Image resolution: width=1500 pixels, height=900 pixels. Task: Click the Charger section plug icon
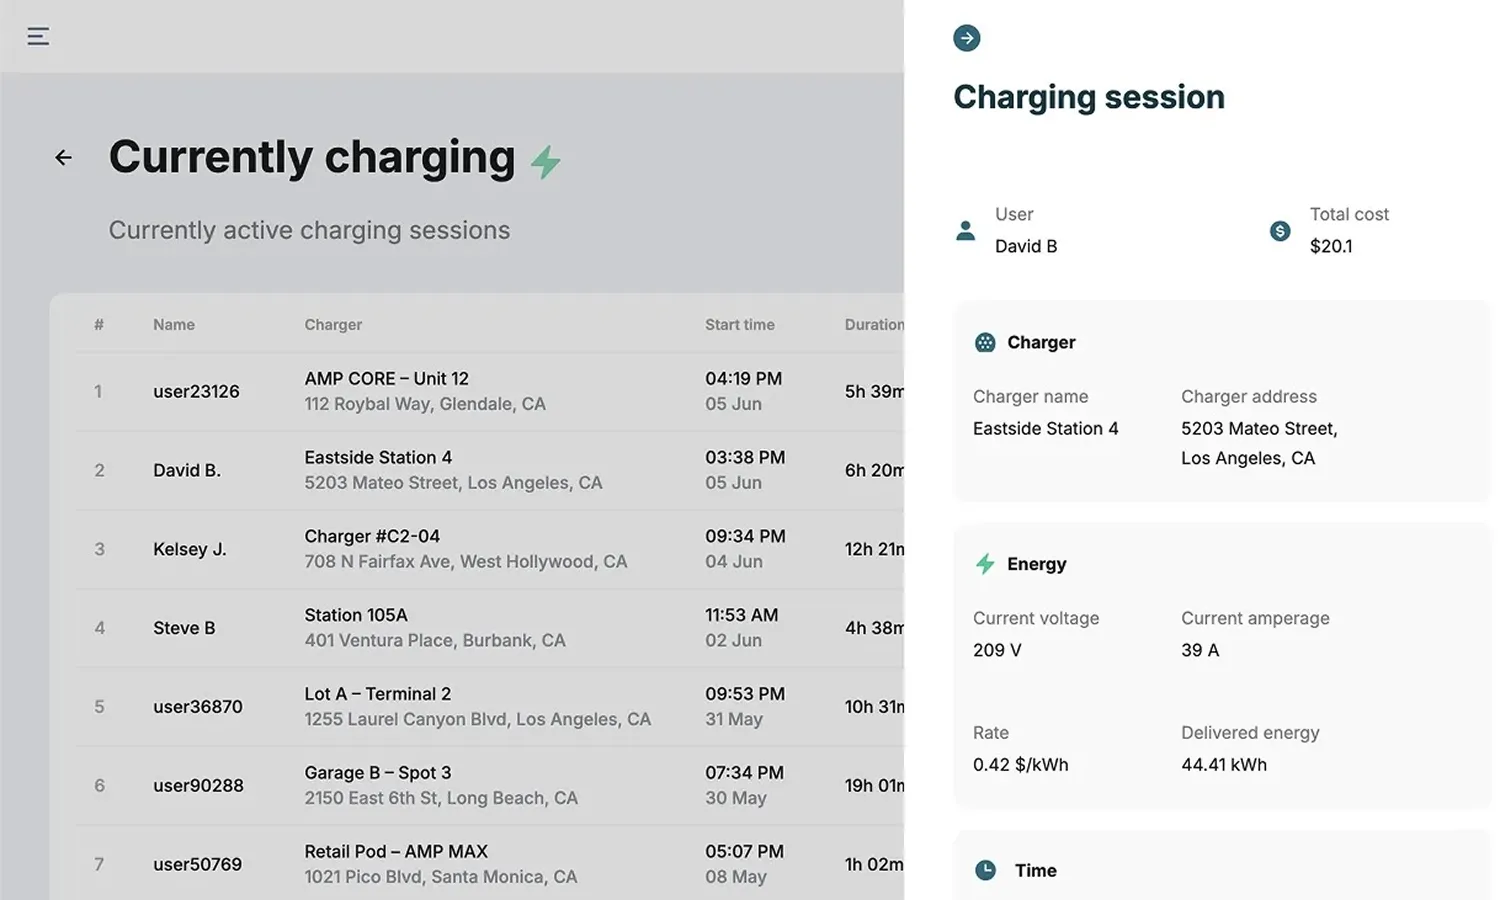(985, 343)
